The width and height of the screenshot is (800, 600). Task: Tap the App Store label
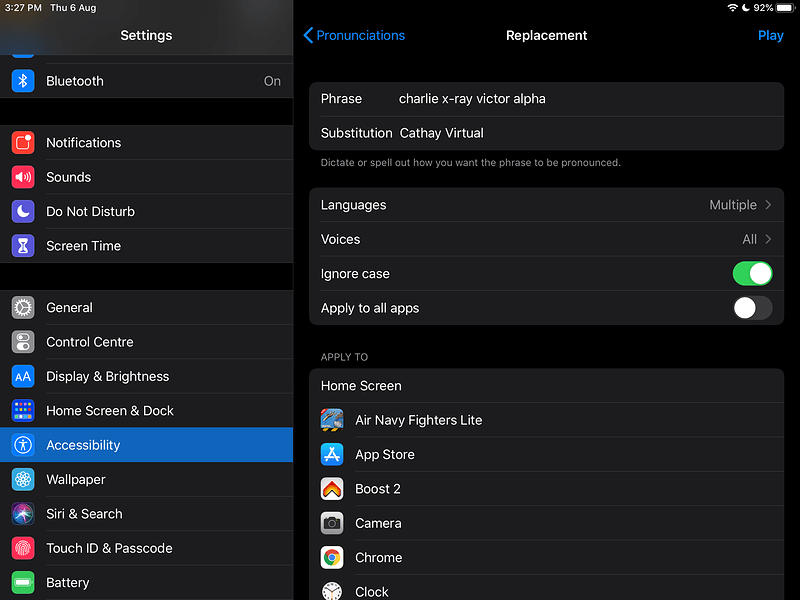click(385, 455)
